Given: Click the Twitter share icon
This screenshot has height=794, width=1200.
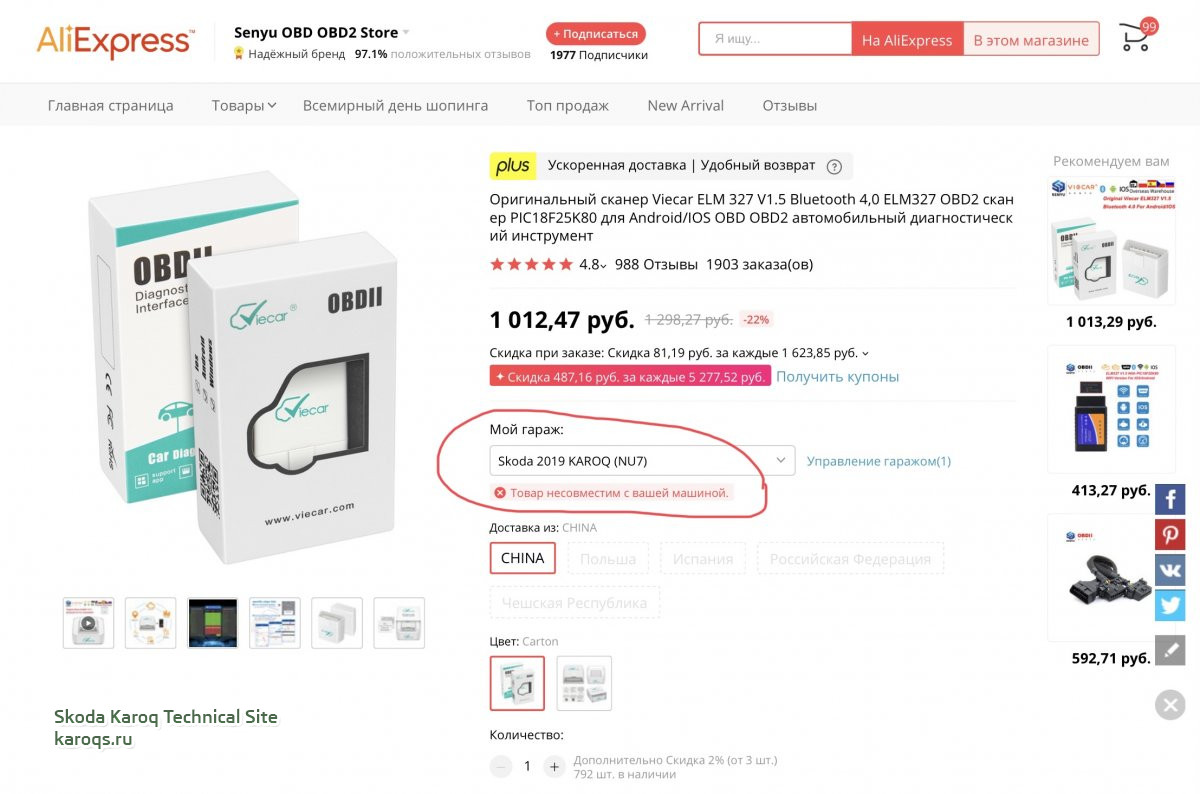Looking at the screenshot, I should click(1170, 605).
